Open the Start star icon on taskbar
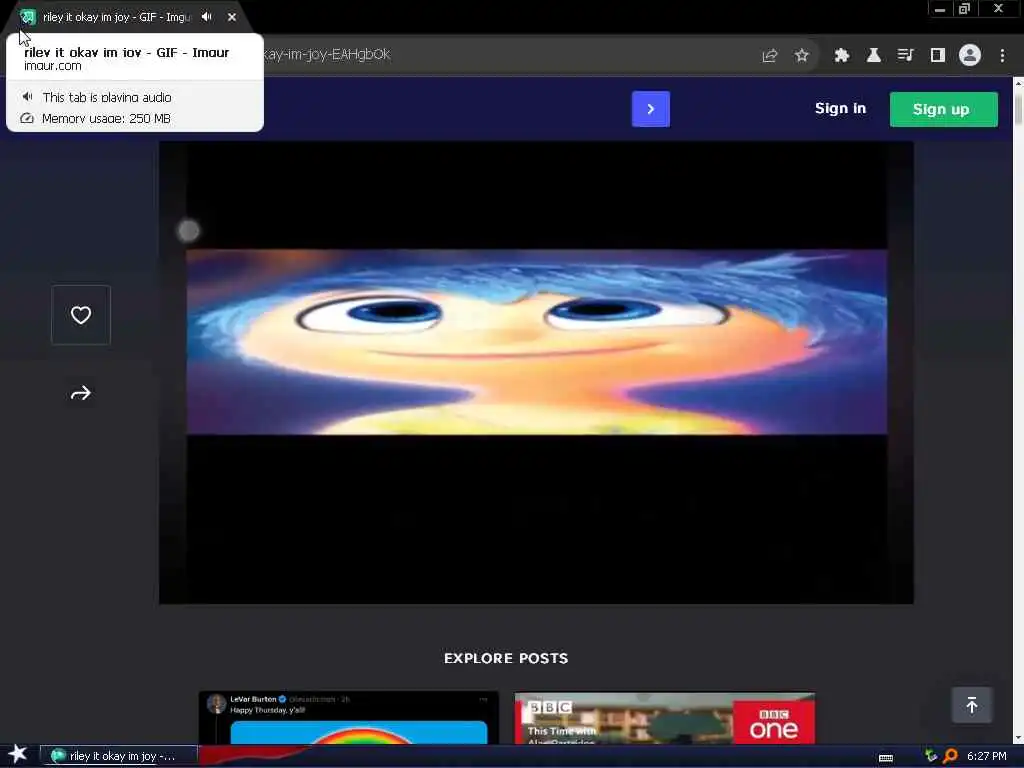Screen dimensions: 1024x768 pyautogui.click(x=17, y=754)
